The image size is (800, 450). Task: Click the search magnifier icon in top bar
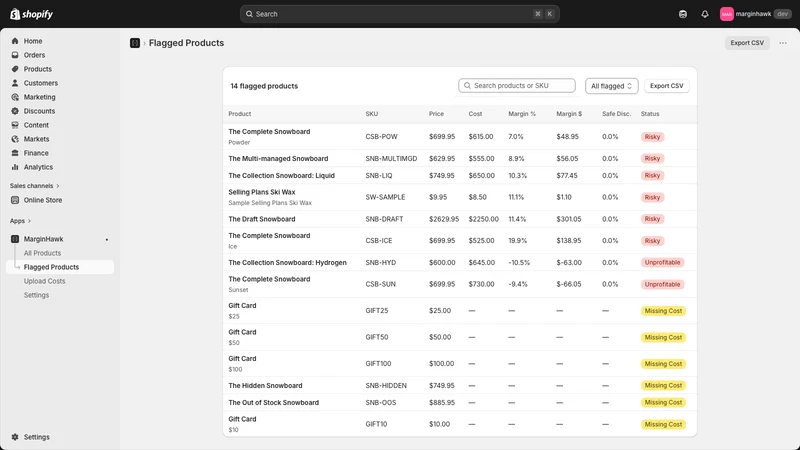click(249, 14)
